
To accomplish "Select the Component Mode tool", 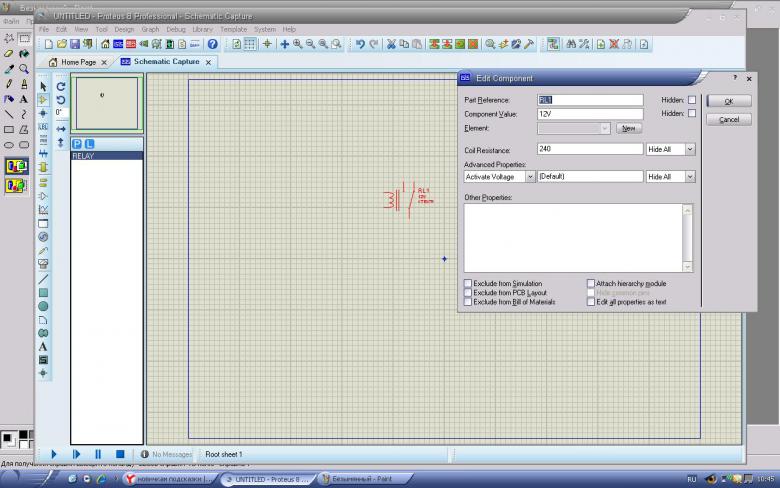I will (43, 100).
